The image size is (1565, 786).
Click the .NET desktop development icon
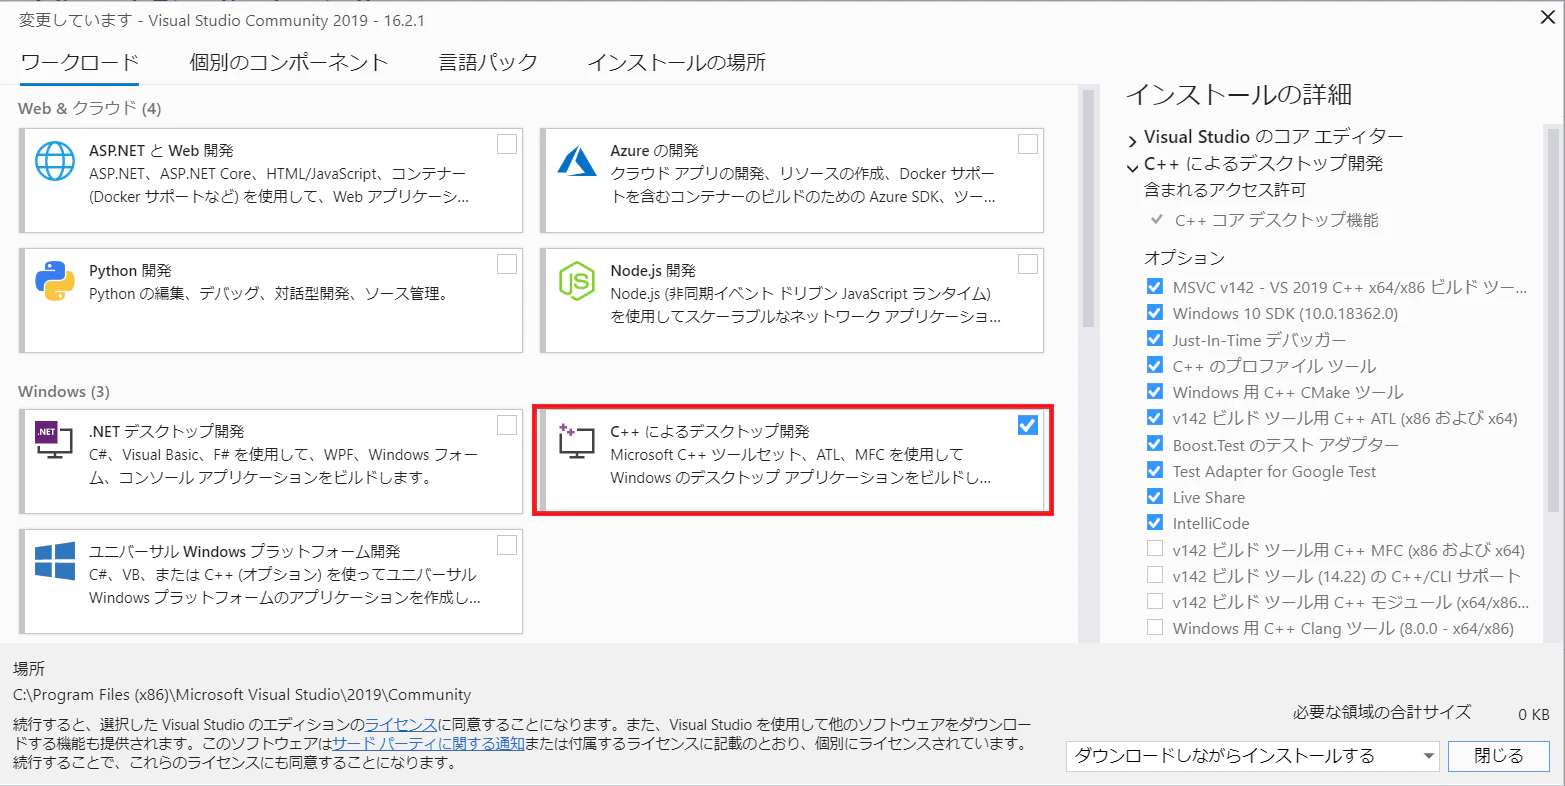click(54, 439)
